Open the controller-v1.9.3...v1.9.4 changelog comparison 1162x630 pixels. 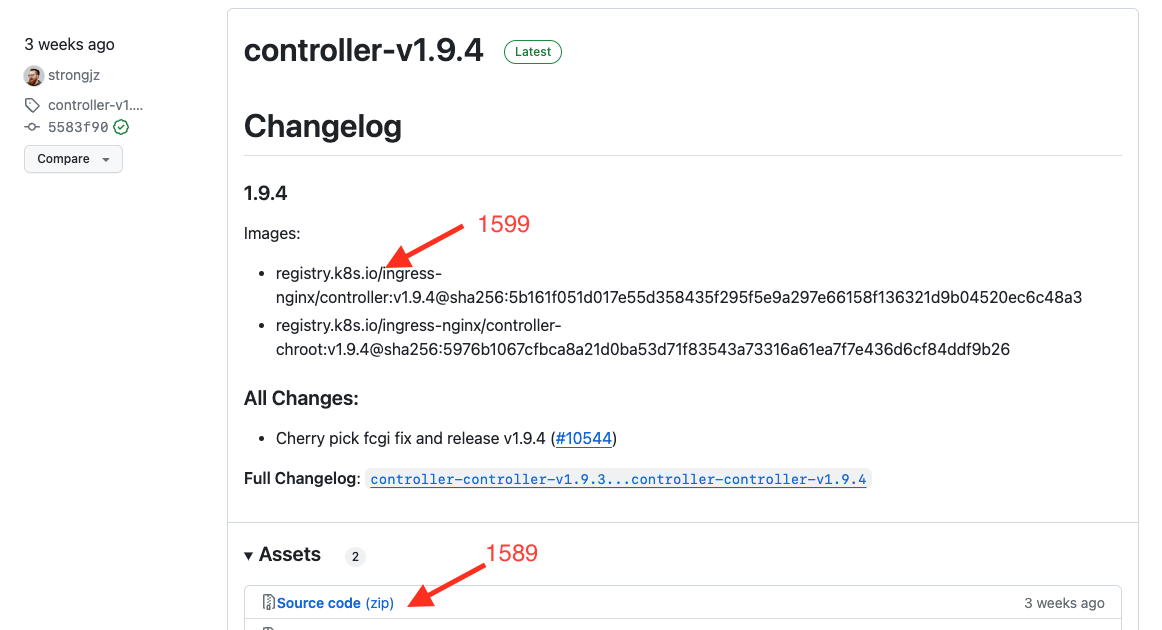click(x=618, y=479)
